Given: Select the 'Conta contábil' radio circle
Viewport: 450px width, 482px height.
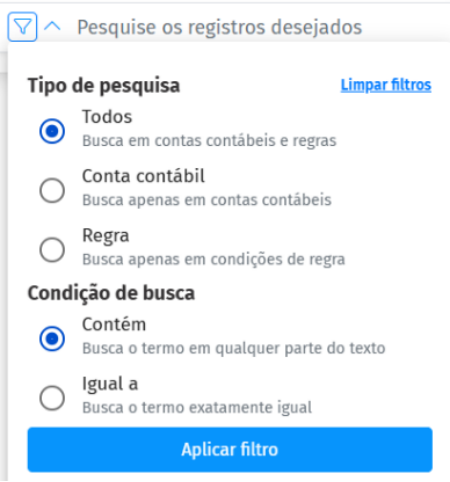Looking at the screenshot, I should click(x=52, y=190).
